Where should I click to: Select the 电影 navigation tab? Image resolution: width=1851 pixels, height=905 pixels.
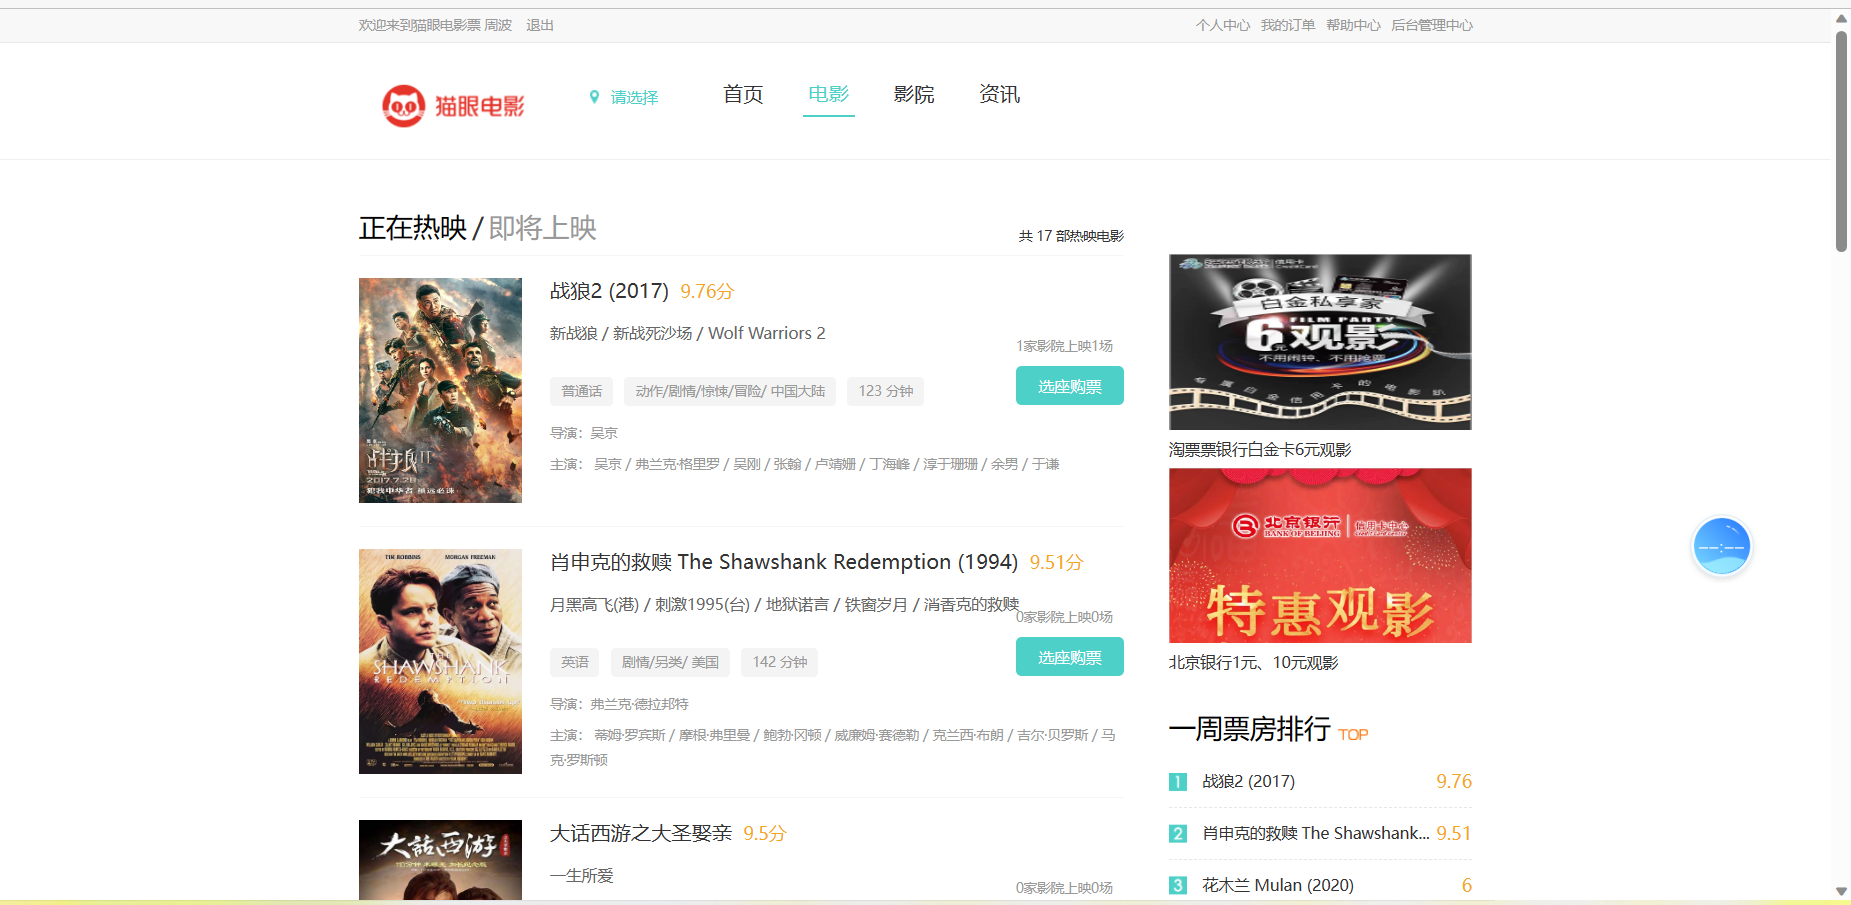point(828,94)
